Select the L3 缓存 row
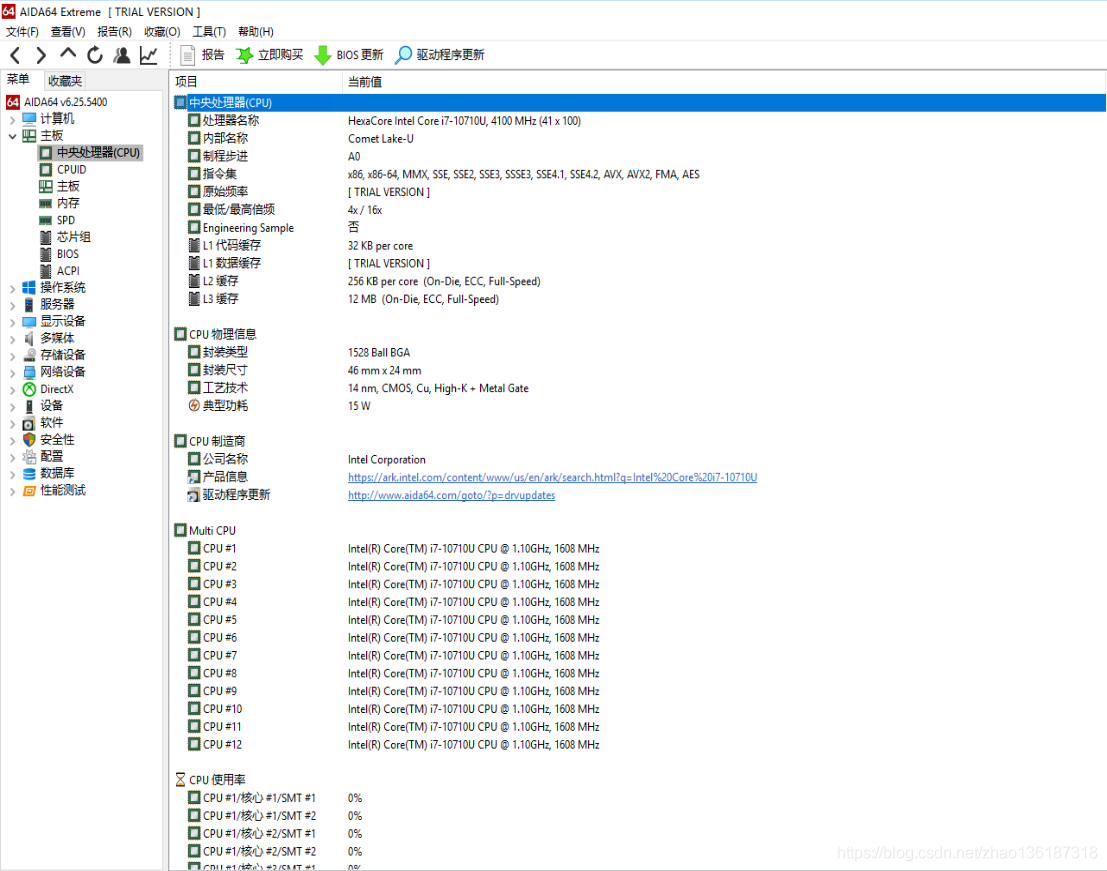Viewport: 1107px width, 871px height. click(x=640, y=299)
